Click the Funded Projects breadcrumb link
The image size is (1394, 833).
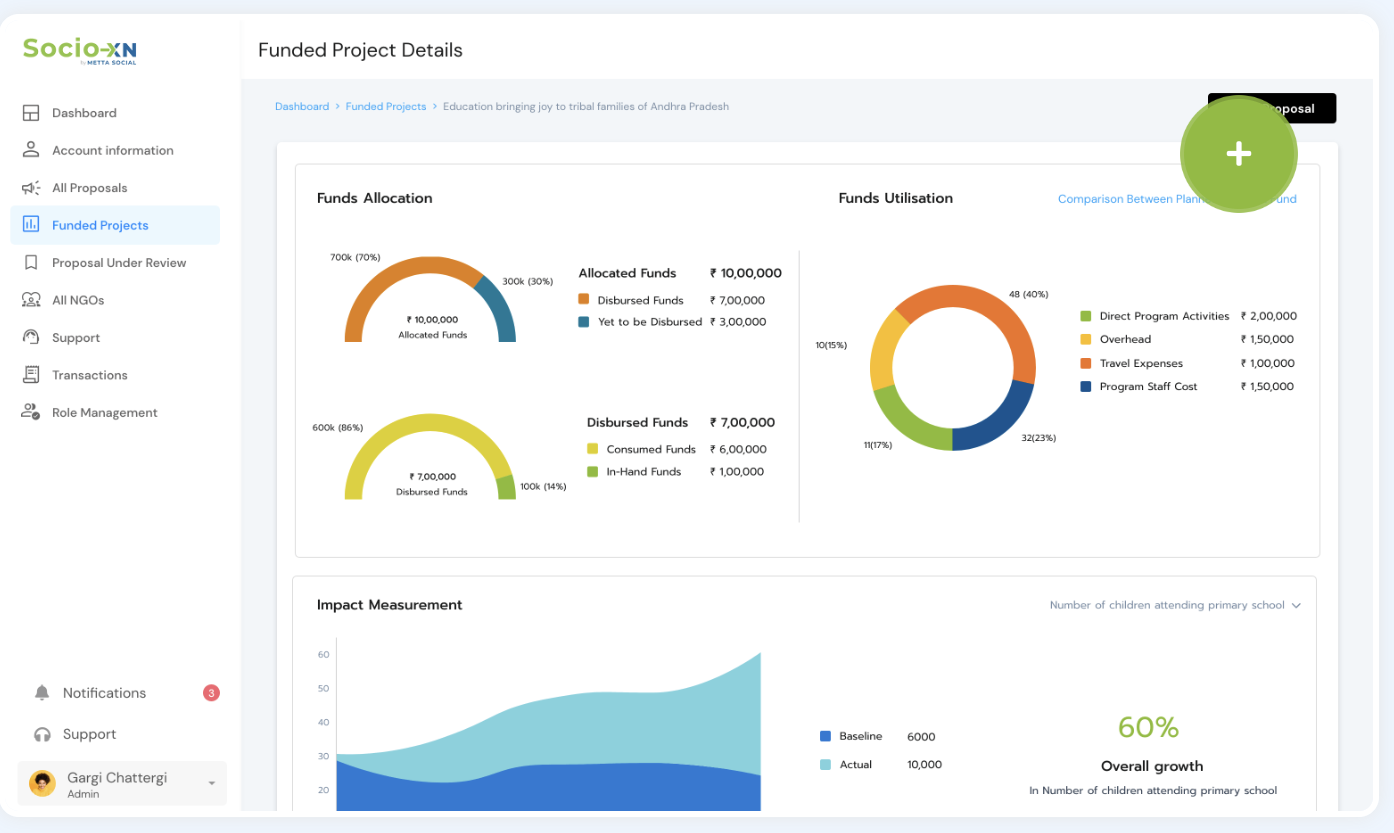coord(385,106)
